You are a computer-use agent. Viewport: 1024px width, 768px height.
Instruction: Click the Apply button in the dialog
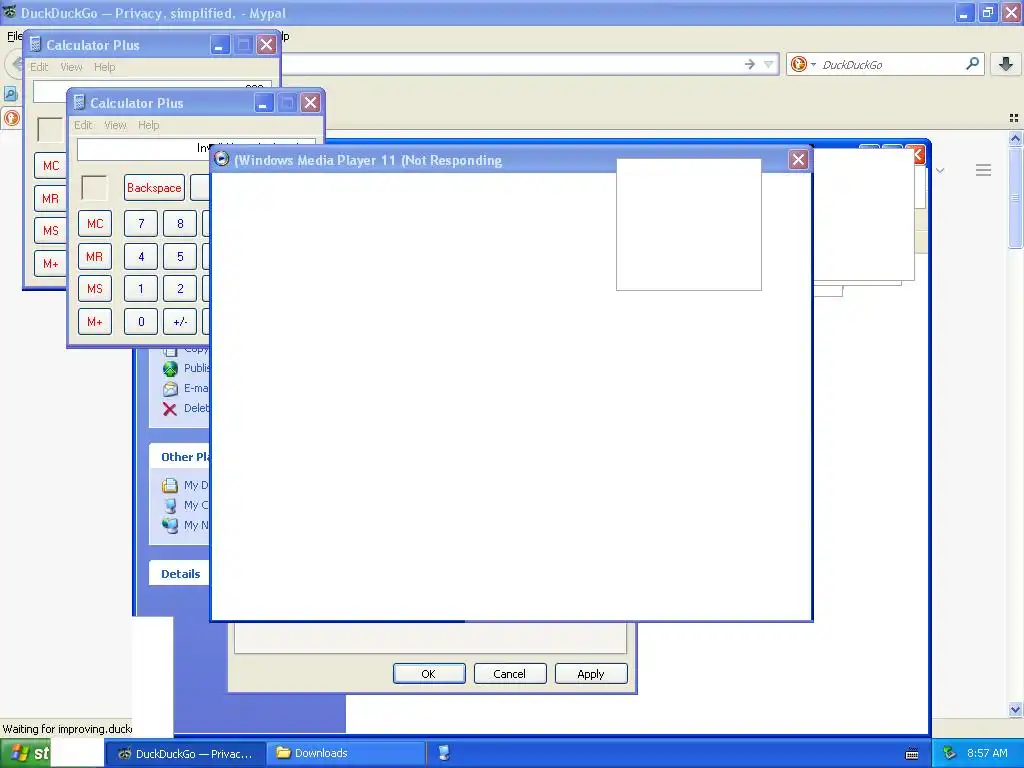pyautogui.click(x=591, y=673)
